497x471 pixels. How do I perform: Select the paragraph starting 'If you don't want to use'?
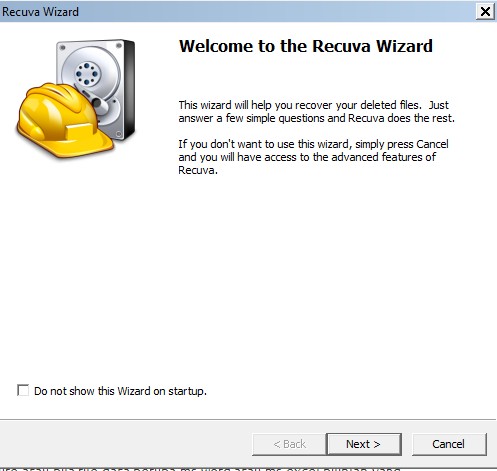pyautogui.click(x=313, y=157)
